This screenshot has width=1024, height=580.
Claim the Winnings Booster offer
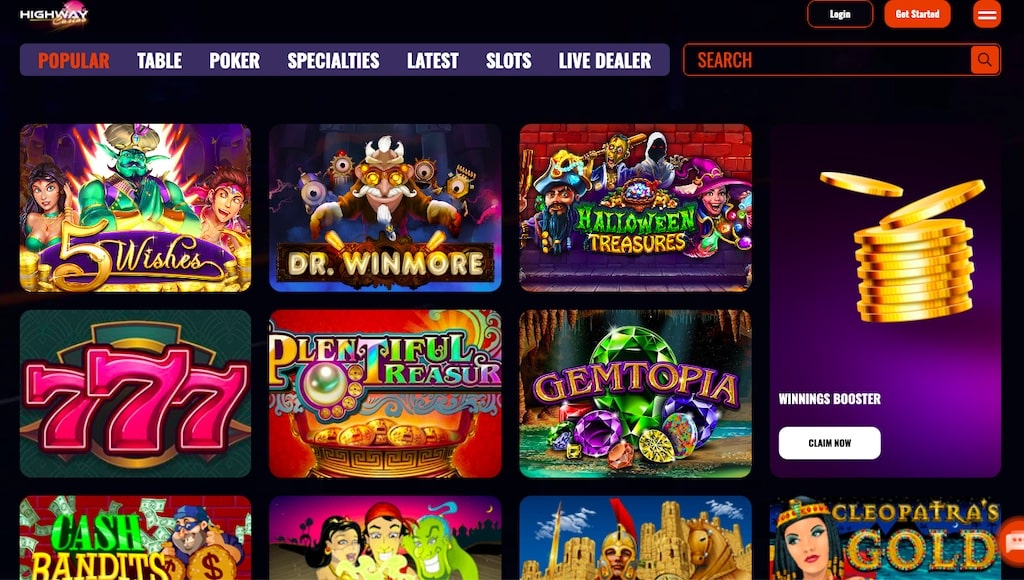829,443
